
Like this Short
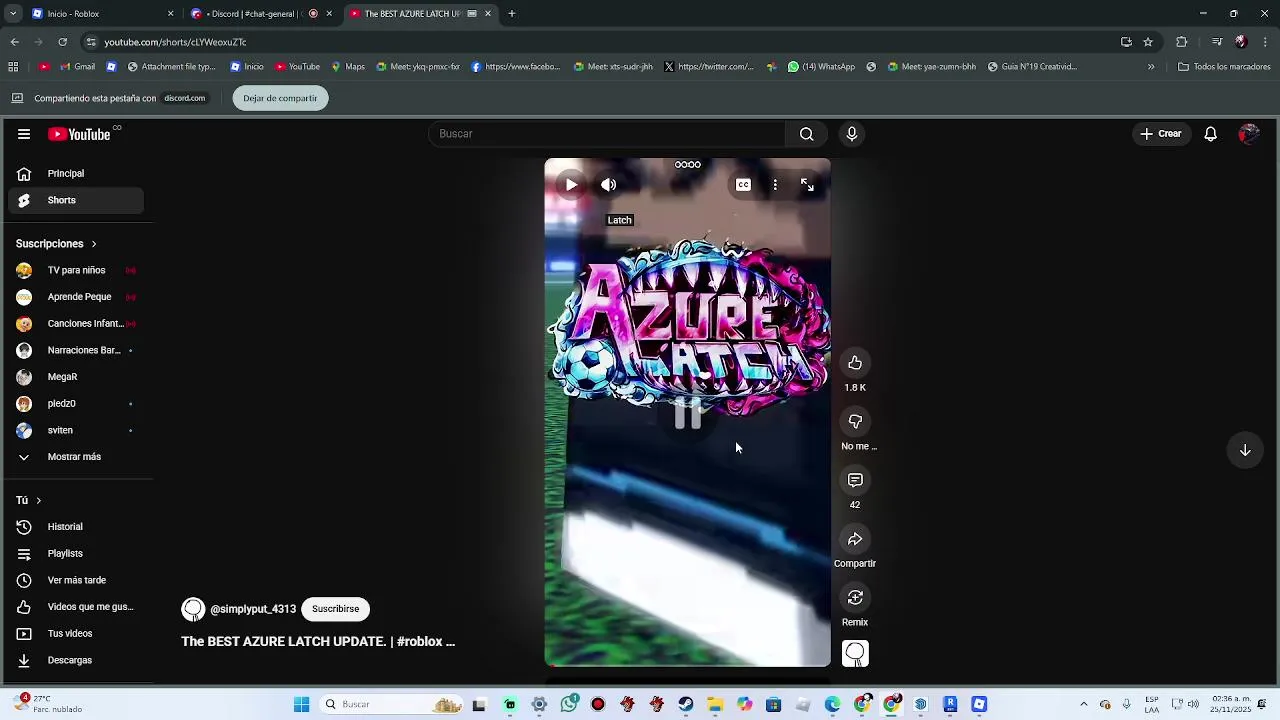[x=855, y=363]
